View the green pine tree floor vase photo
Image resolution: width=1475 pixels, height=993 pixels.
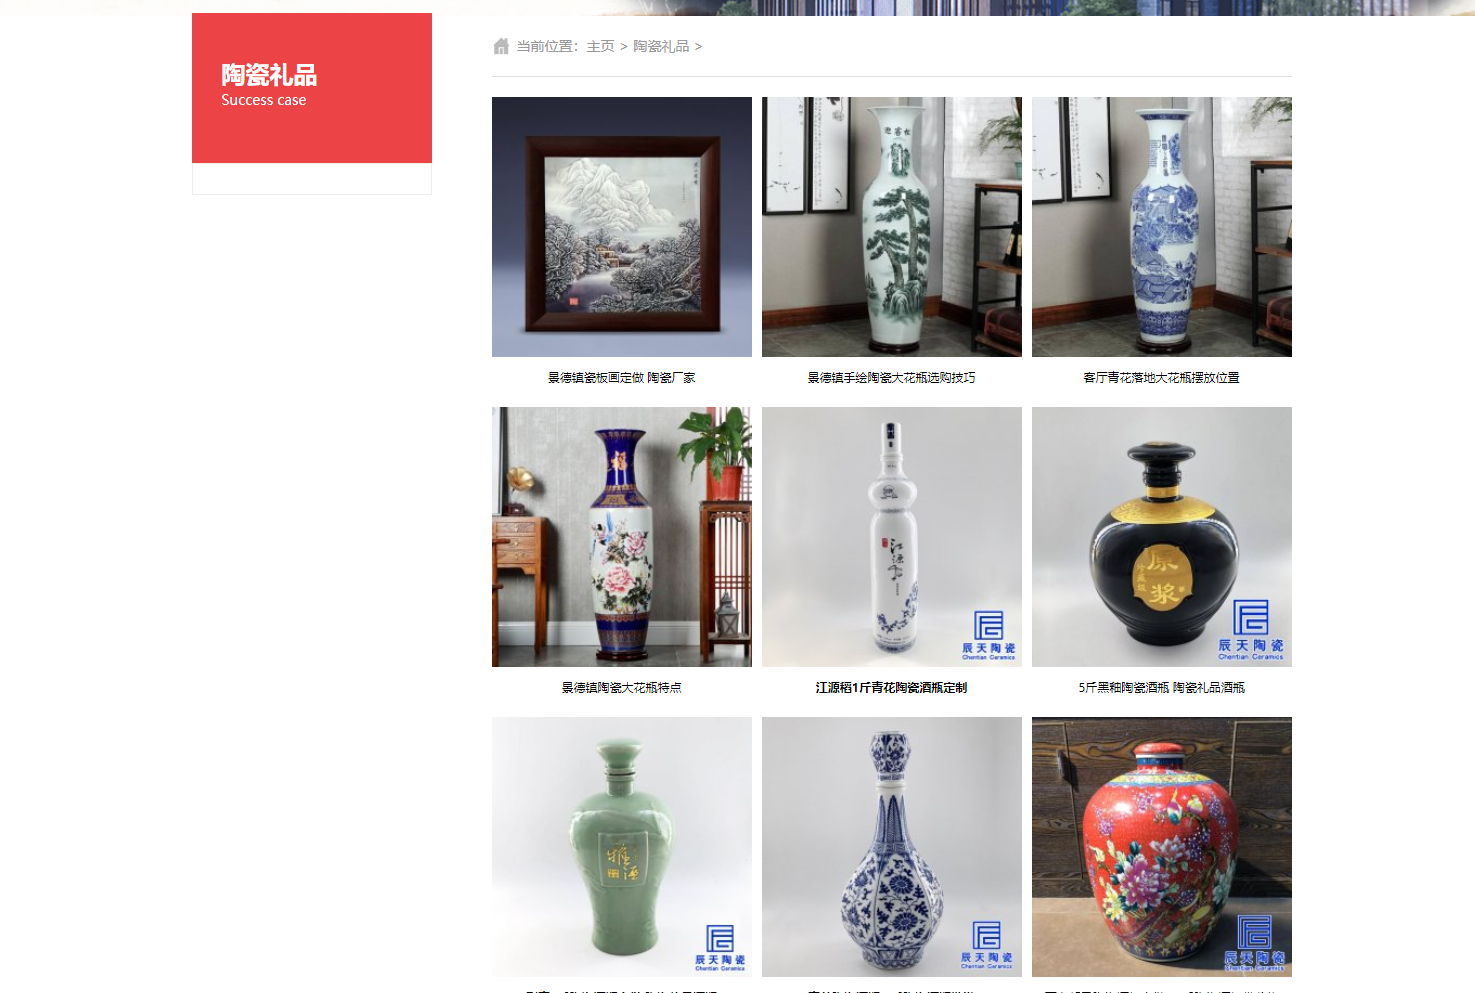tap(892, 227)
